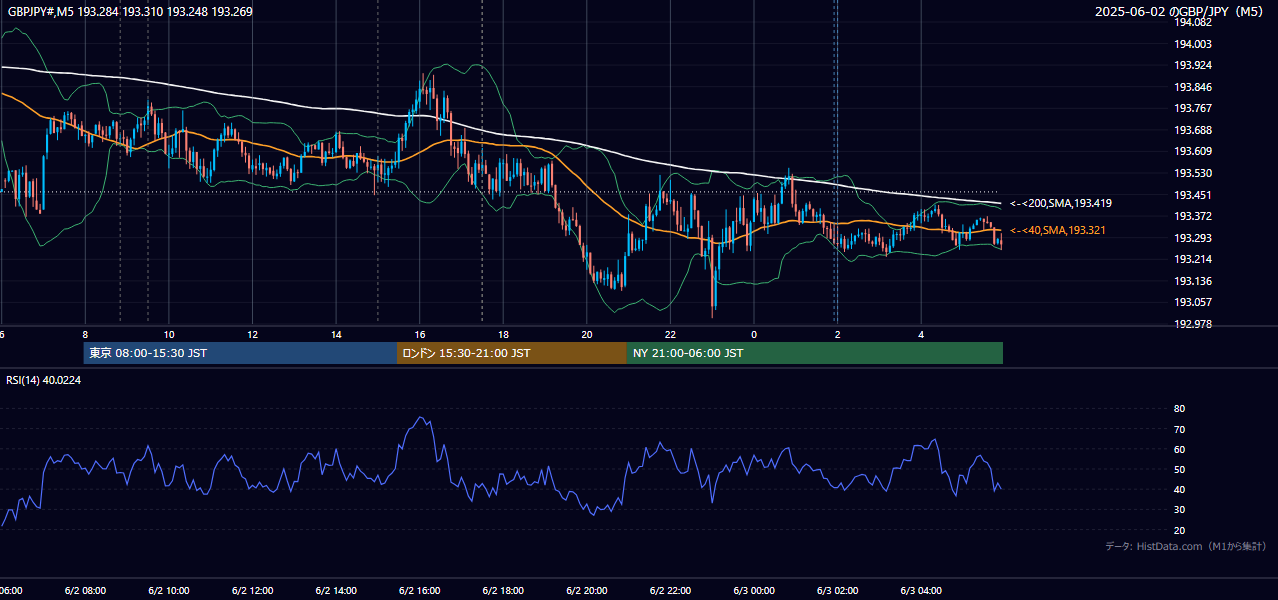
Task: Click hour label 14 under the price chart
Action: [336, 334]
